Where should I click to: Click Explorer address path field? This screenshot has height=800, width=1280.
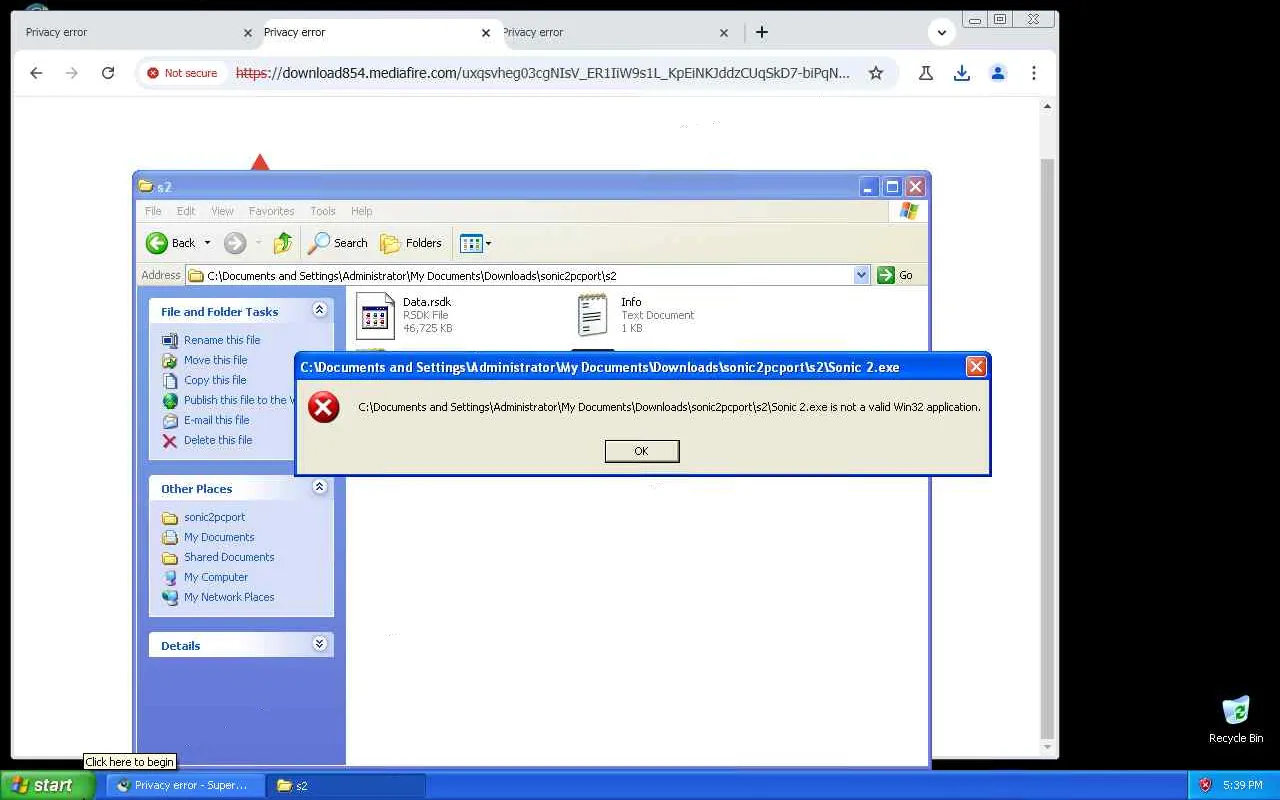pyautogui.click(x=520, y=275)
